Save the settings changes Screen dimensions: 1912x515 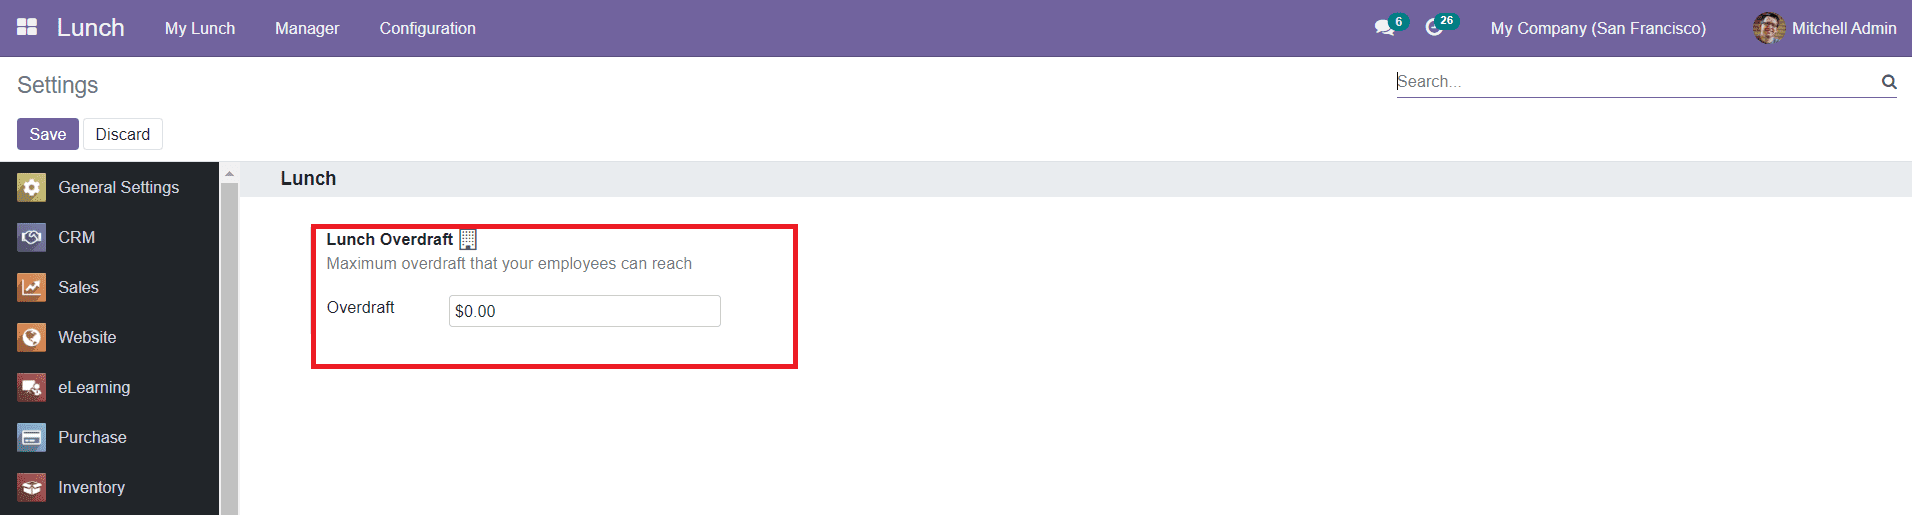click(48, 134)
